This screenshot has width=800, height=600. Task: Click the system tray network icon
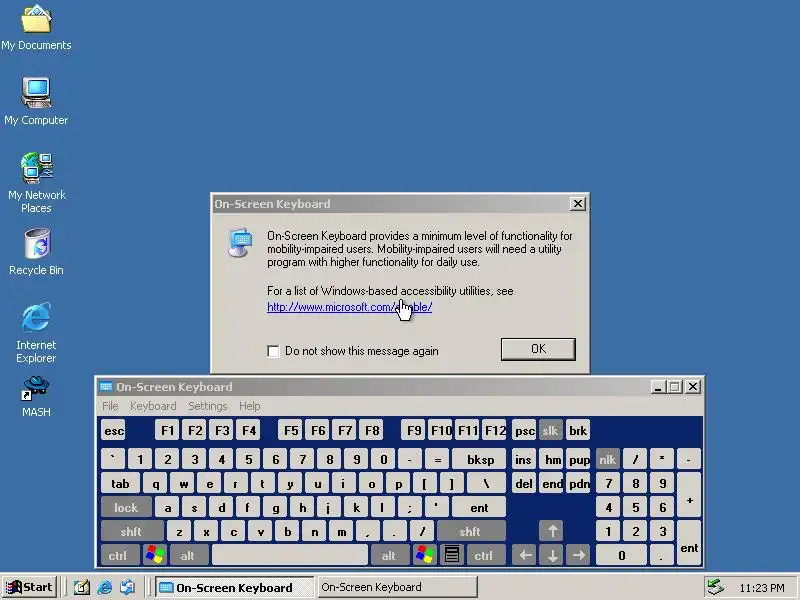[x=716, y=587]
